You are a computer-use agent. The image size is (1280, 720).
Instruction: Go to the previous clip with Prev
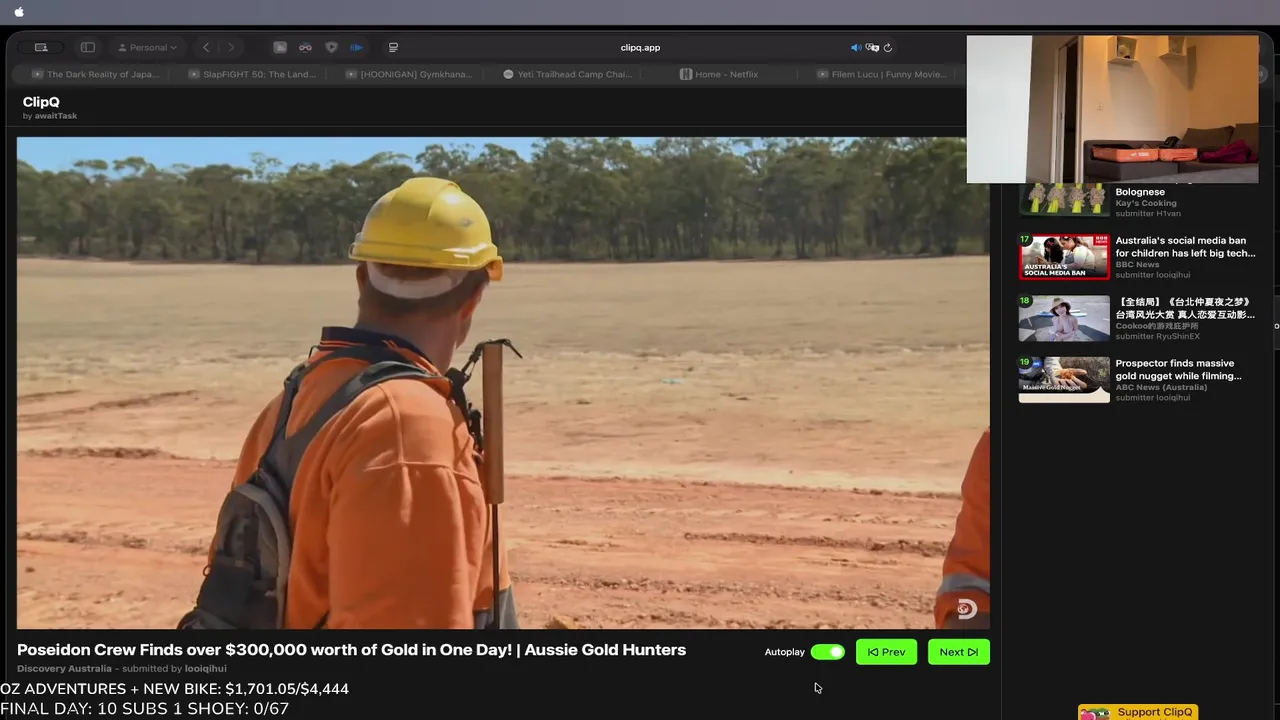pos(886,652)
